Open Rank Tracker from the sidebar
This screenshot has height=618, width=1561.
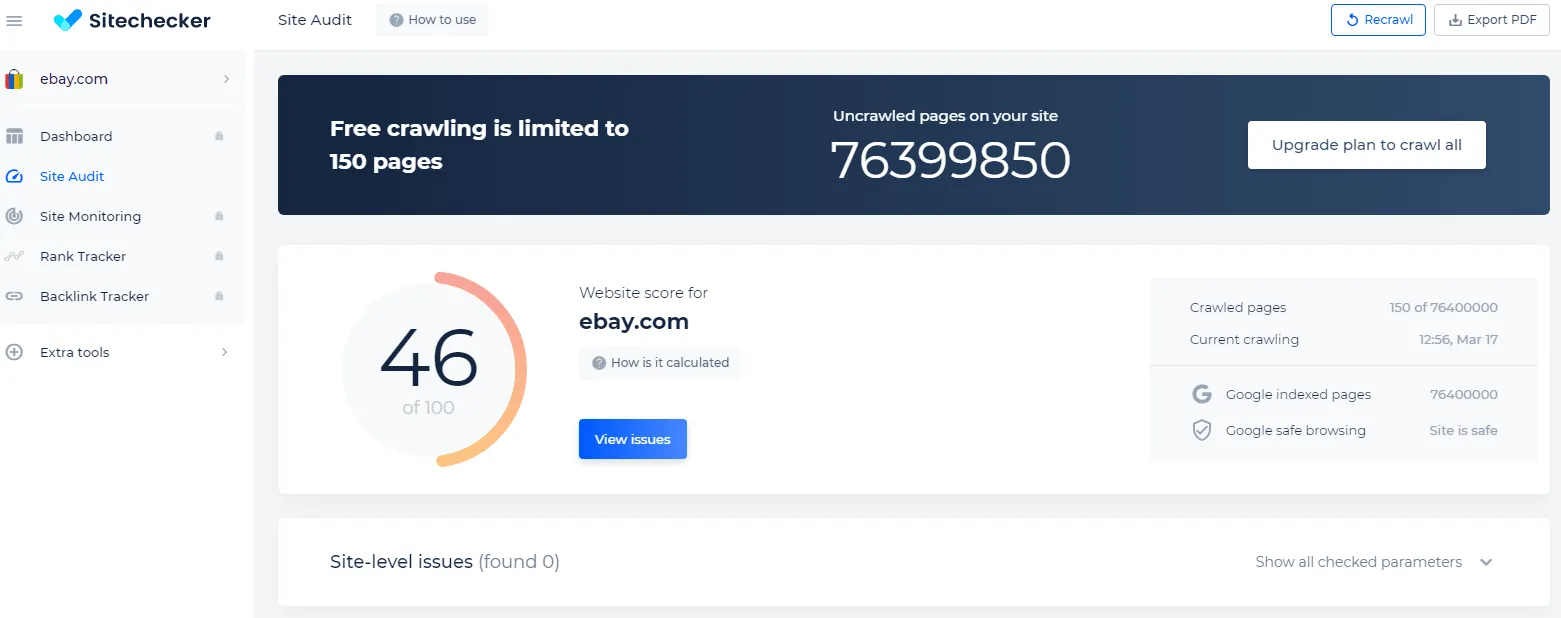83,256
